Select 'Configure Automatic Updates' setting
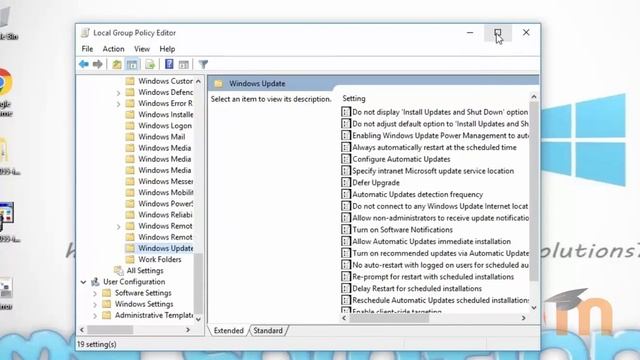The width and height of the screenshot is (640, 360). pyautogui.click(x=401, y=159)
